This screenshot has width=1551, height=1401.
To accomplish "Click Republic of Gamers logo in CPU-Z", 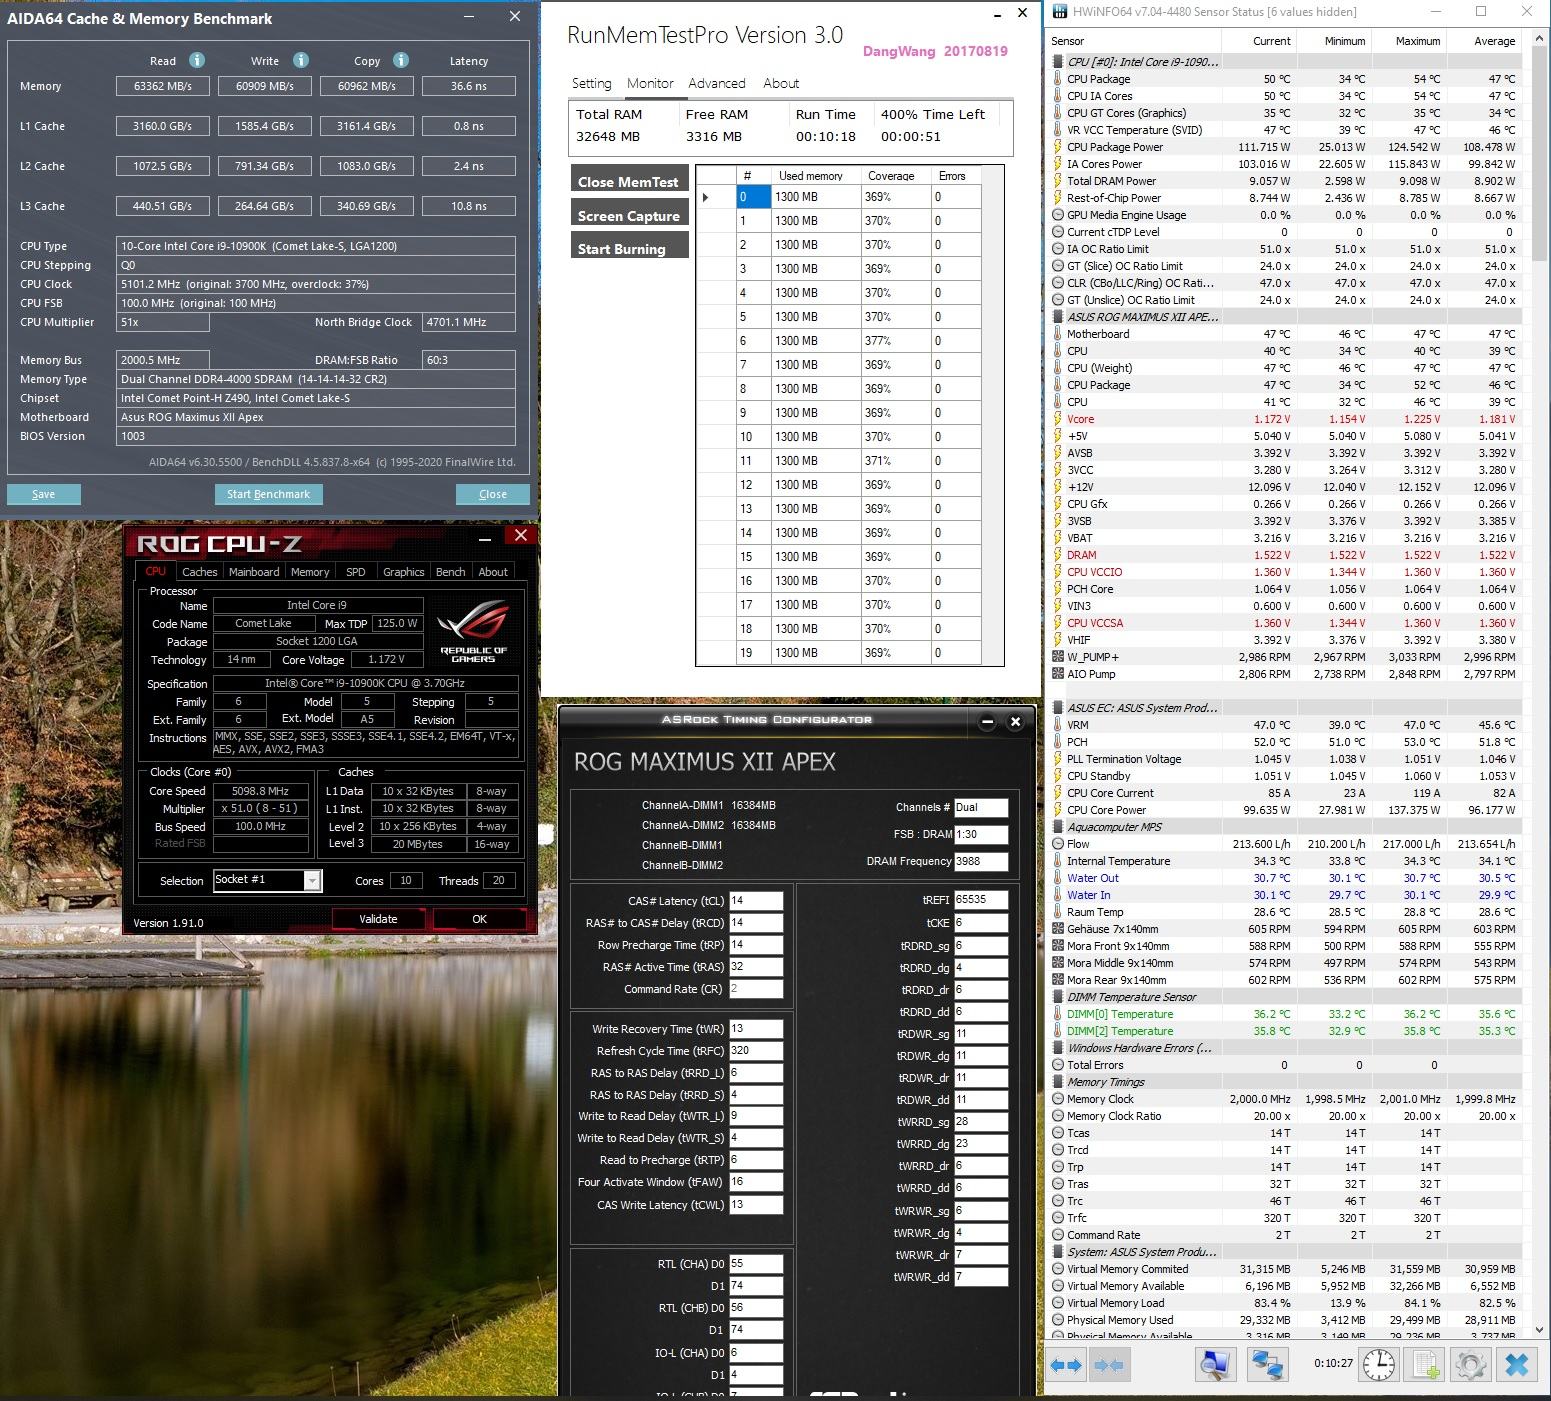I will coord(473,630).
